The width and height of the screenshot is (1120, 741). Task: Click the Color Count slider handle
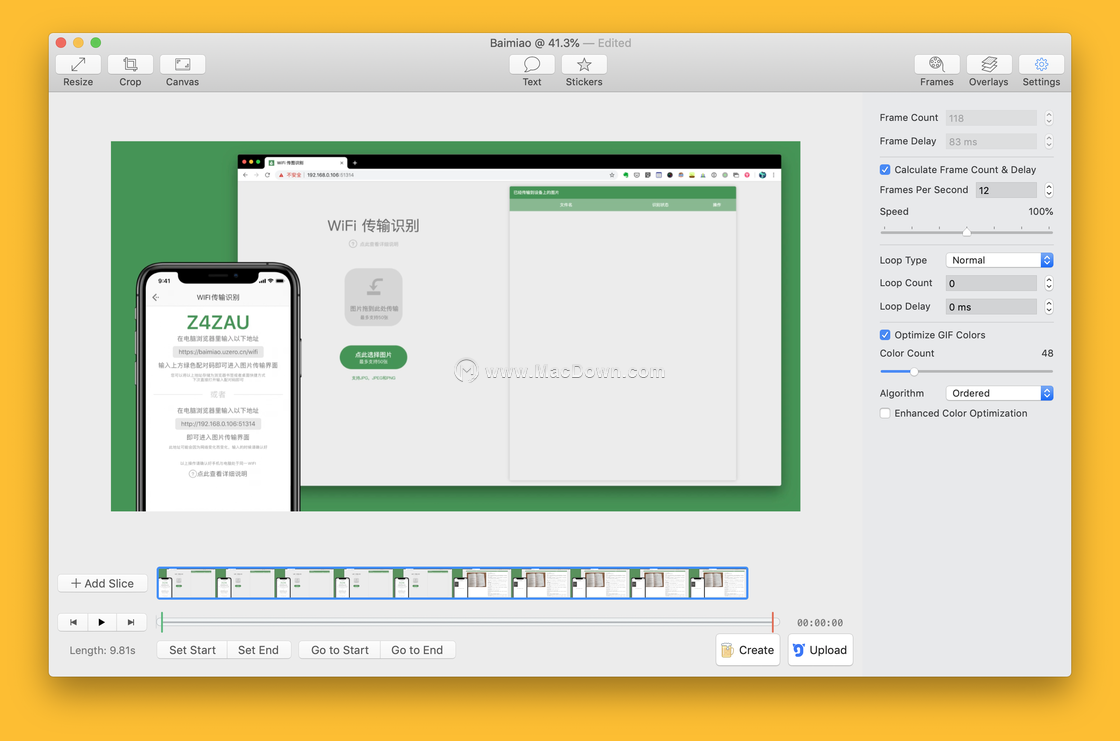click(x=914, y=372)
